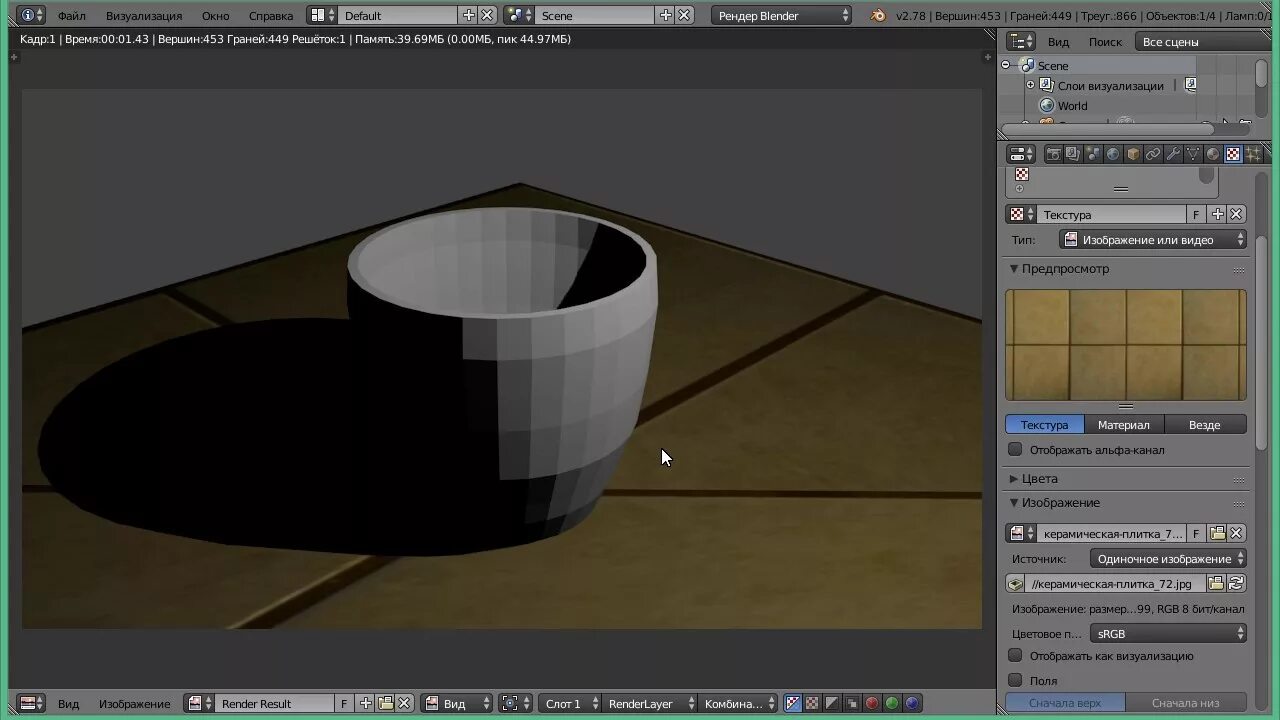Image resolution: width=1280 pixels, height=720 pixels.
Task: Open the Тип texture type dropdown
Action: (1153, 240)
